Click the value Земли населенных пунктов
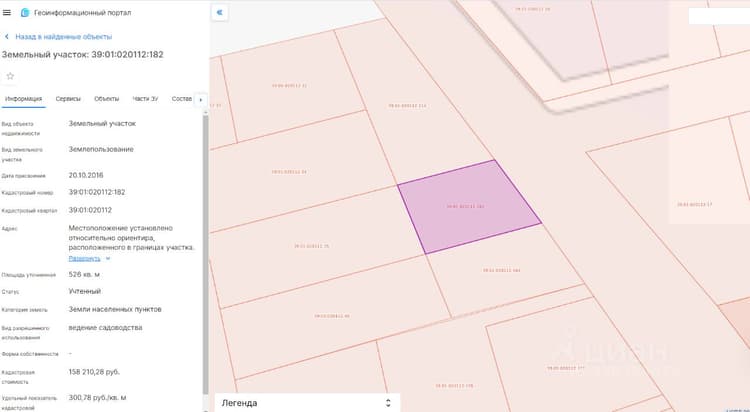This screenshot has height=412, width=750. [x=115, y=309]
